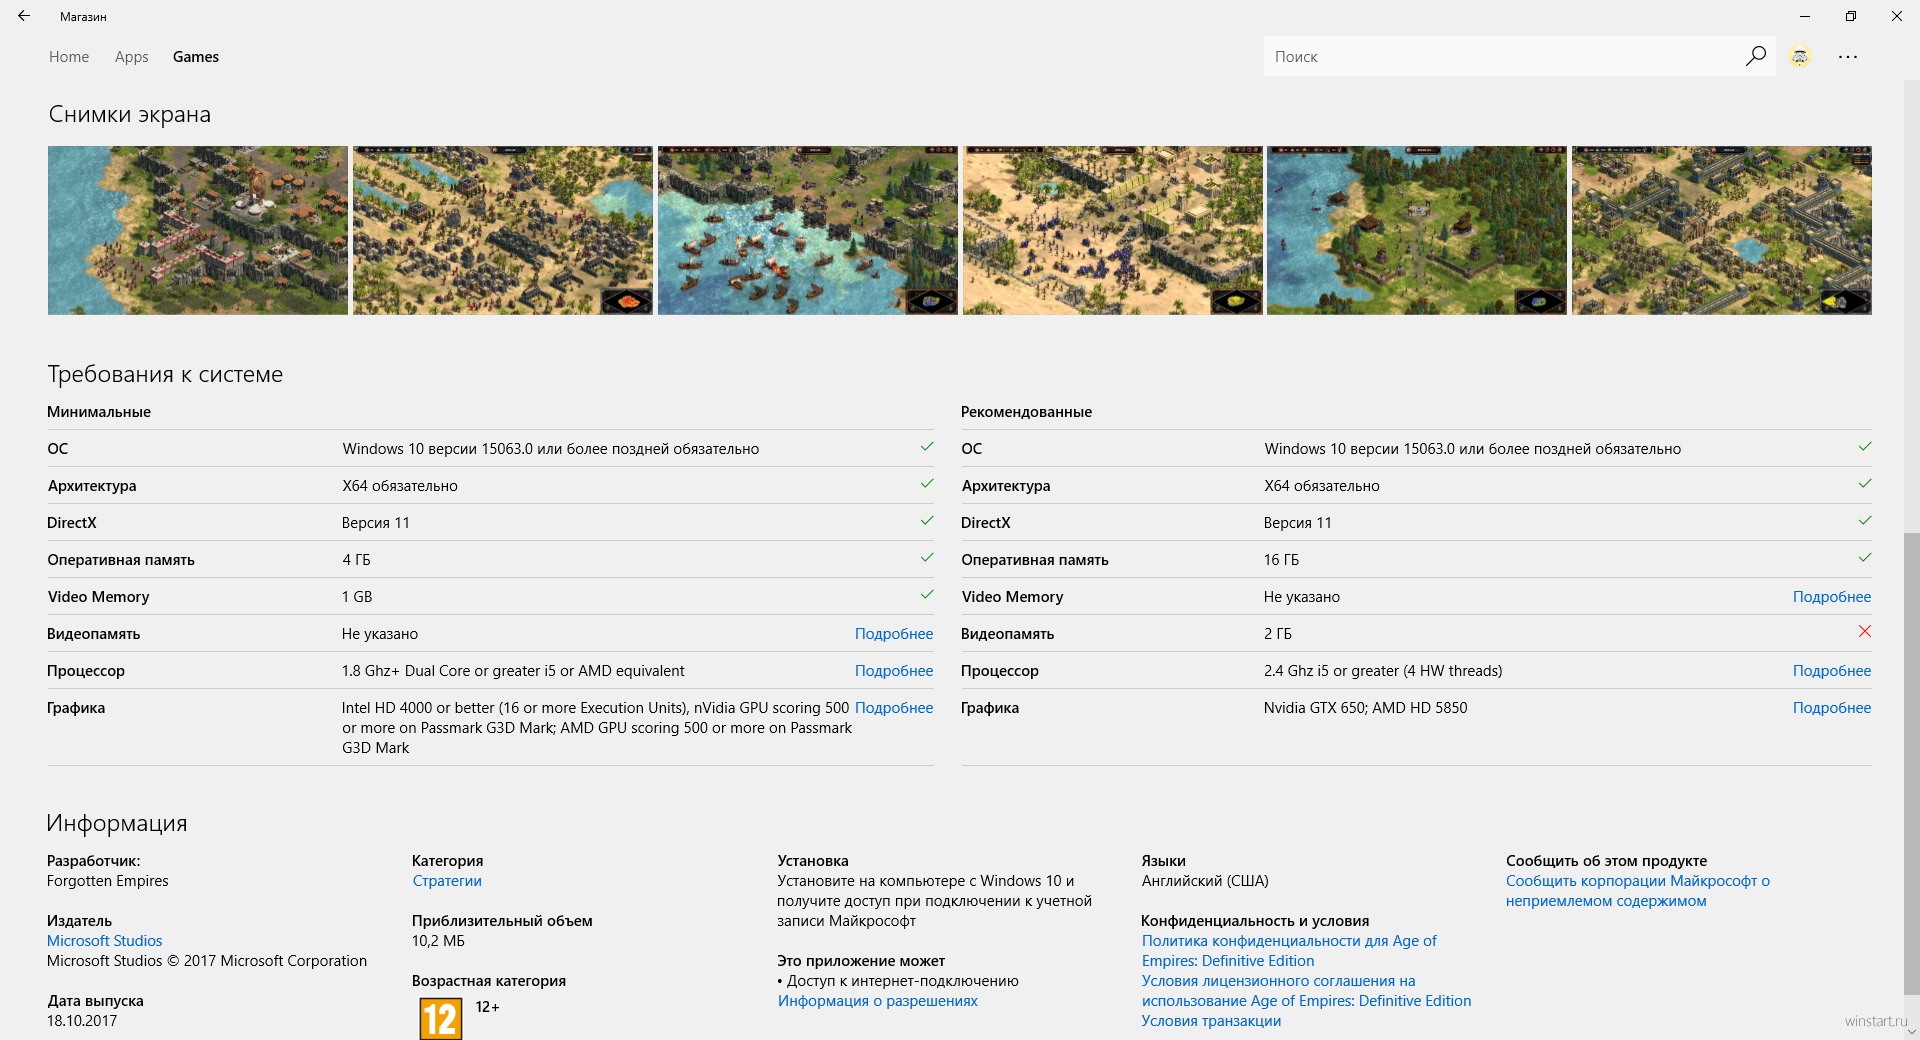Click Подробнее for minimum Видеопамять

coord(894,634)
